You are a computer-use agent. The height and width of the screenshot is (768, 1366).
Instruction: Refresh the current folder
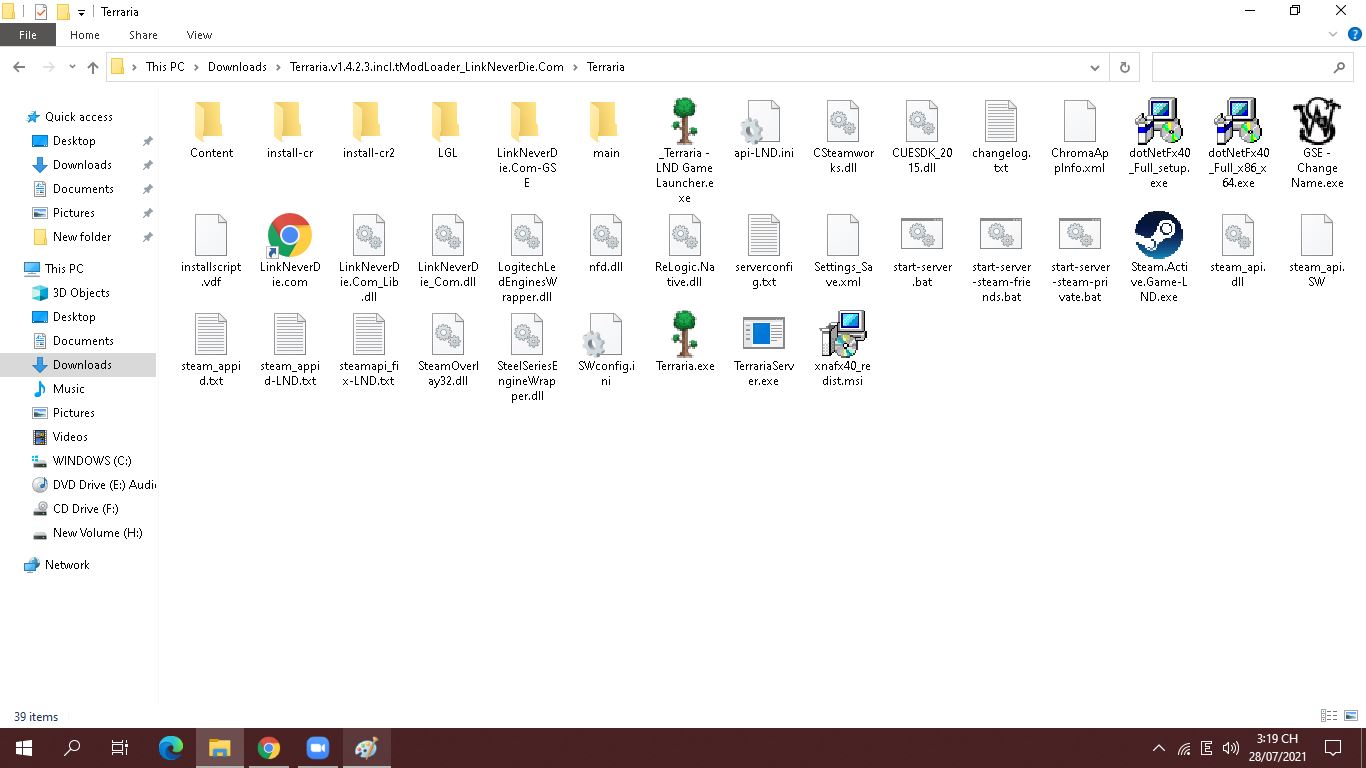tap(1125, 67)
